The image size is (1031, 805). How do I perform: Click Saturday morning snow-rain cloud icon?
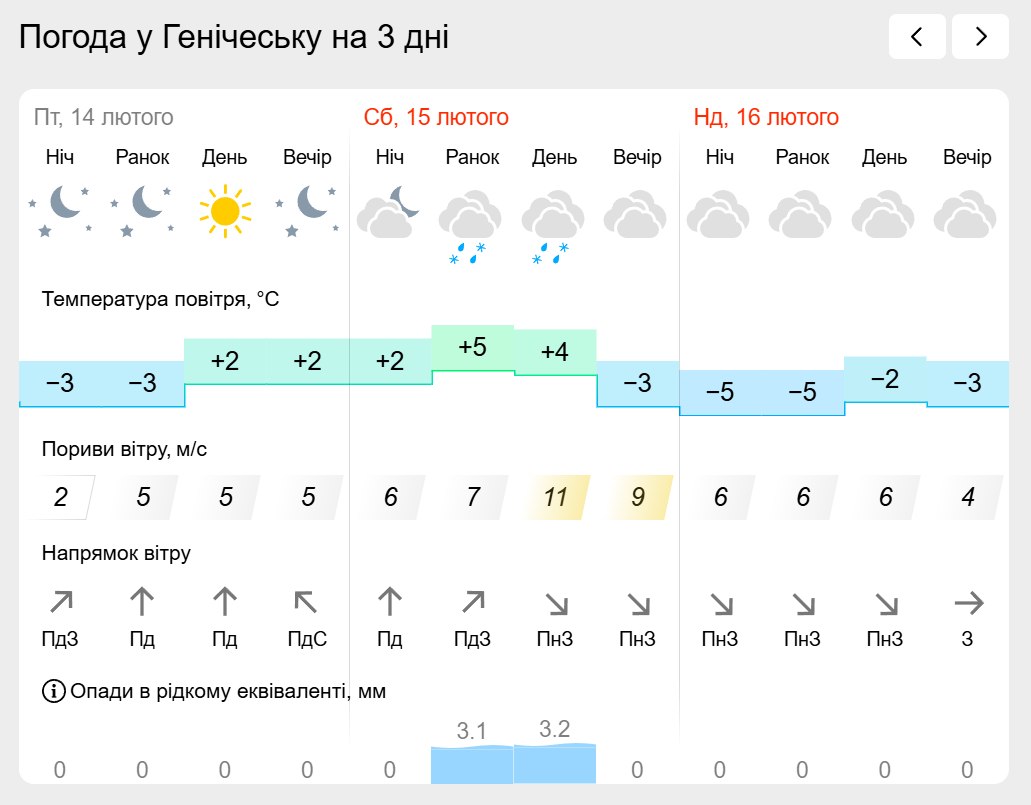pyautogui.click(x=470, y=226)
